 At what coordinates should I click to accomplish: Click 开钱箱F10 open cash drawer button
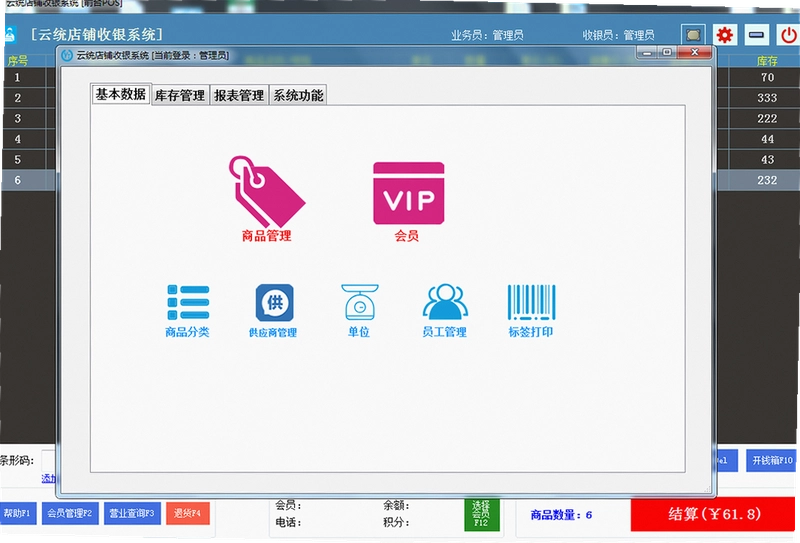[x=772, y=460]
